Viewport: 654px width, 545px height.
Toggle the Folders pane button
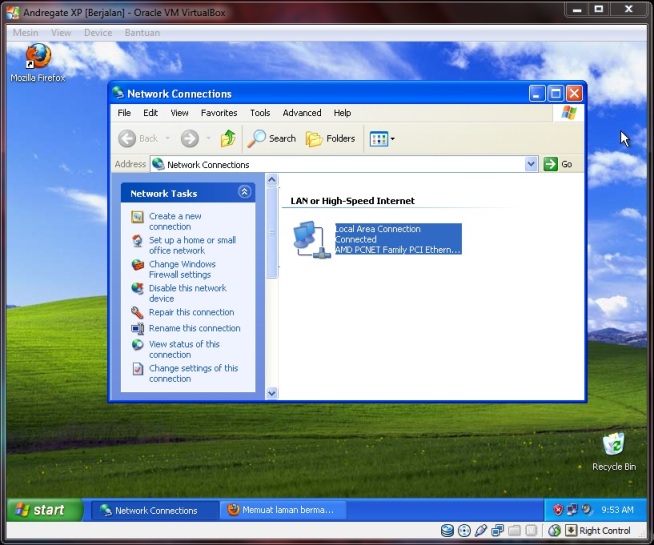[330, 138]
